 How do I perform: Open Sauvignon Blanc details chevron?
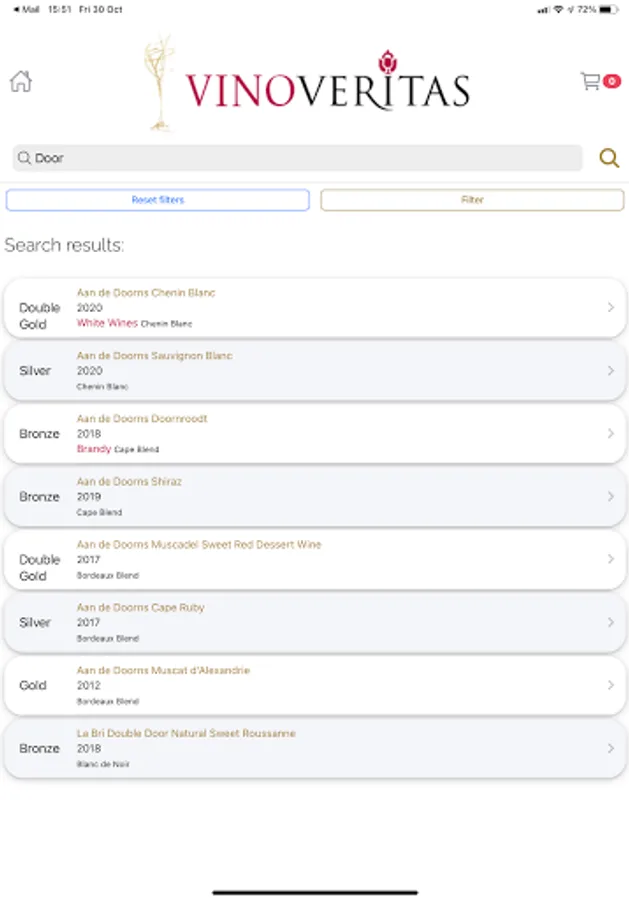point(610,371)
